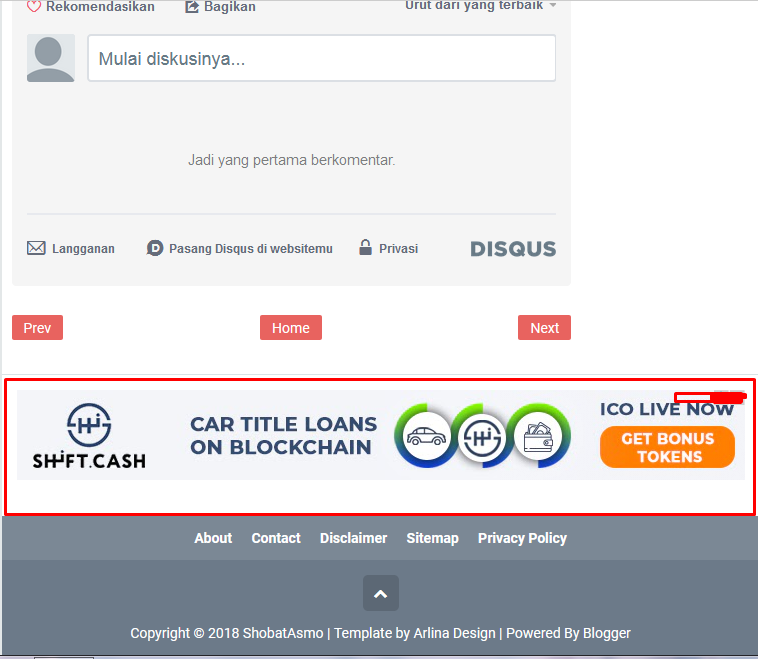The height and width of the screenshot is (659, 758).
Task: Open the 'Urut dari yang terbaik' sort dropdown
Action: [481, 5]
